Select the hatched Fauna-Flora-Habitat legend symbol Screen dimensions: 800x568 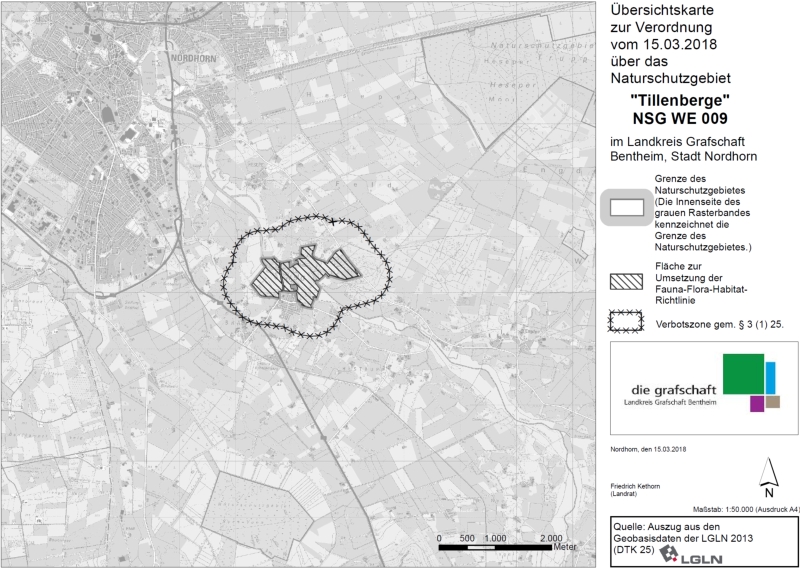click(x=627, y=281)
